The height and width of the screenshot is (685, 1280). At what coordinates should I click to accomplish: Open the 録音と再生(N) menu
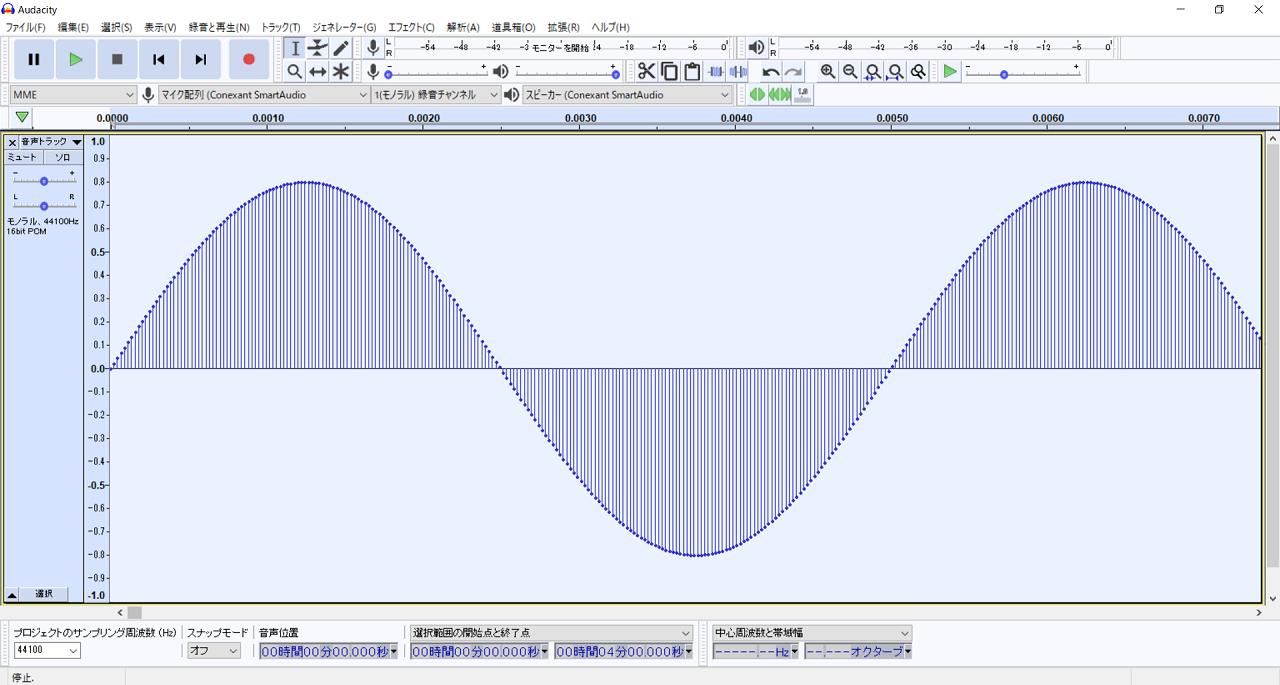219,27
